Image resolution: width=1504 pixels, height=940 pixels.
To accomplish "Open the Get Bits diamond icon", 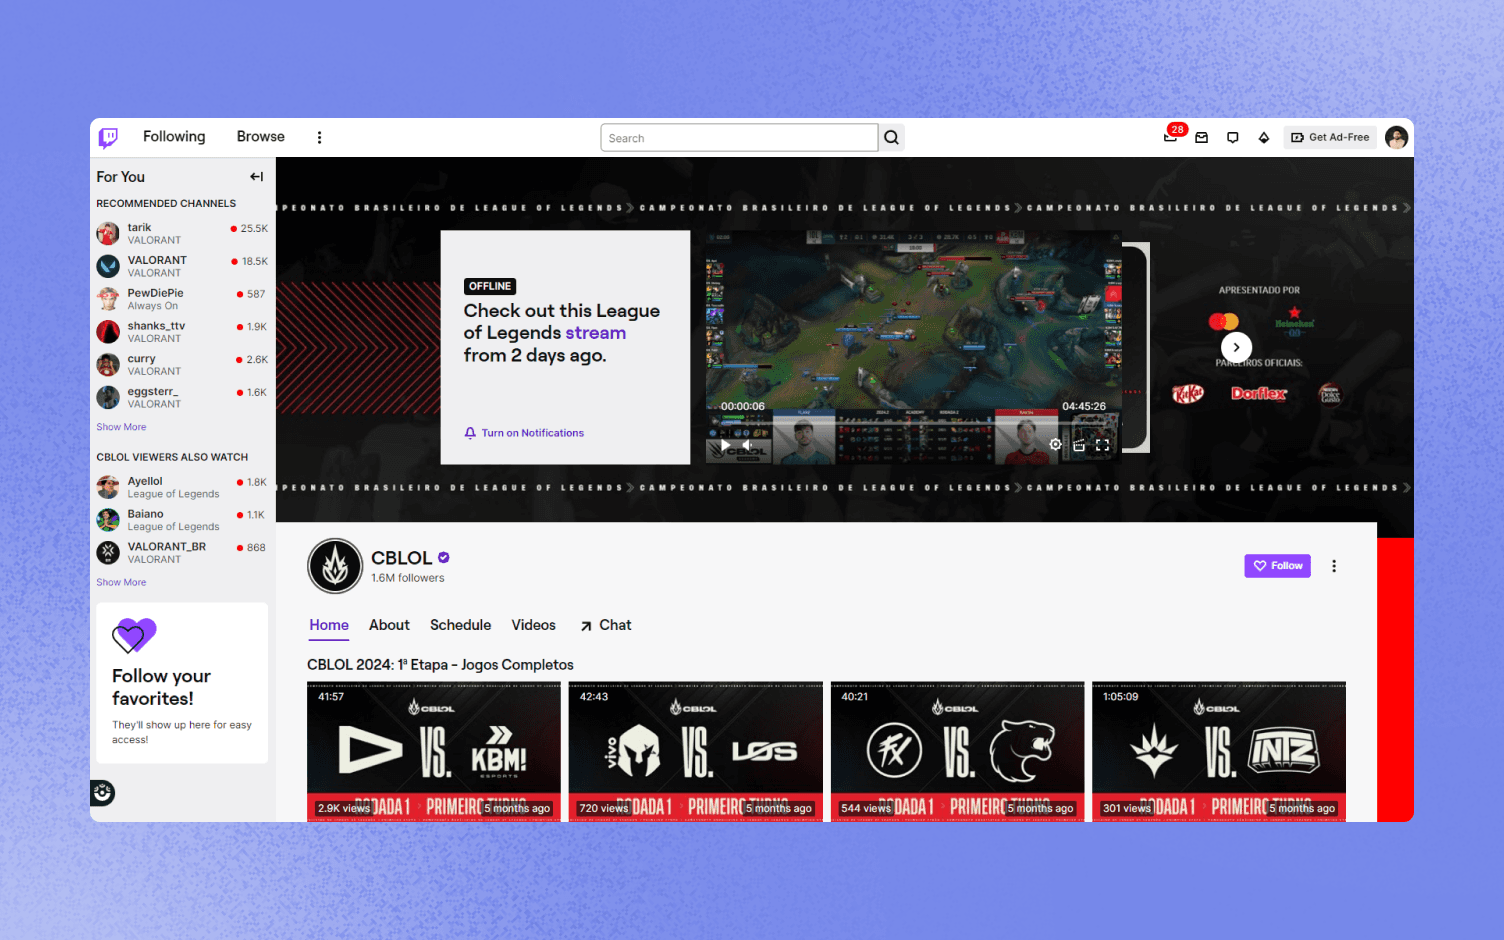I will tap(1263, 138).
